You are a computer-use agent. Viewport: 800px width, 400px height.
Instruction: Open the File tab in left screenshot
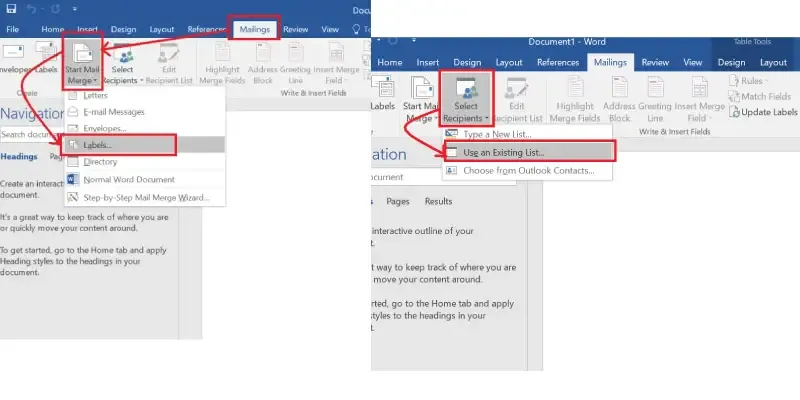point(12,29)
